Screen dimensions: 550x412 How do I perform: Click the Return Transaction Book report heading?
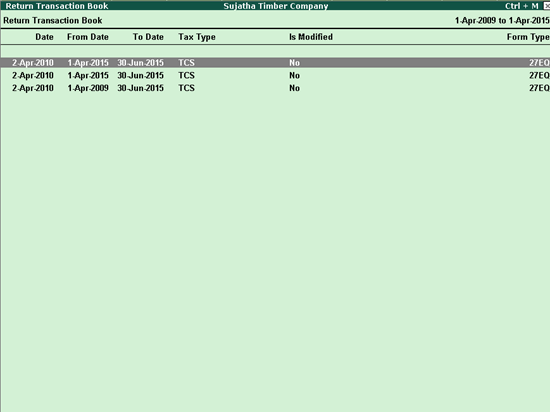point(53,21)
